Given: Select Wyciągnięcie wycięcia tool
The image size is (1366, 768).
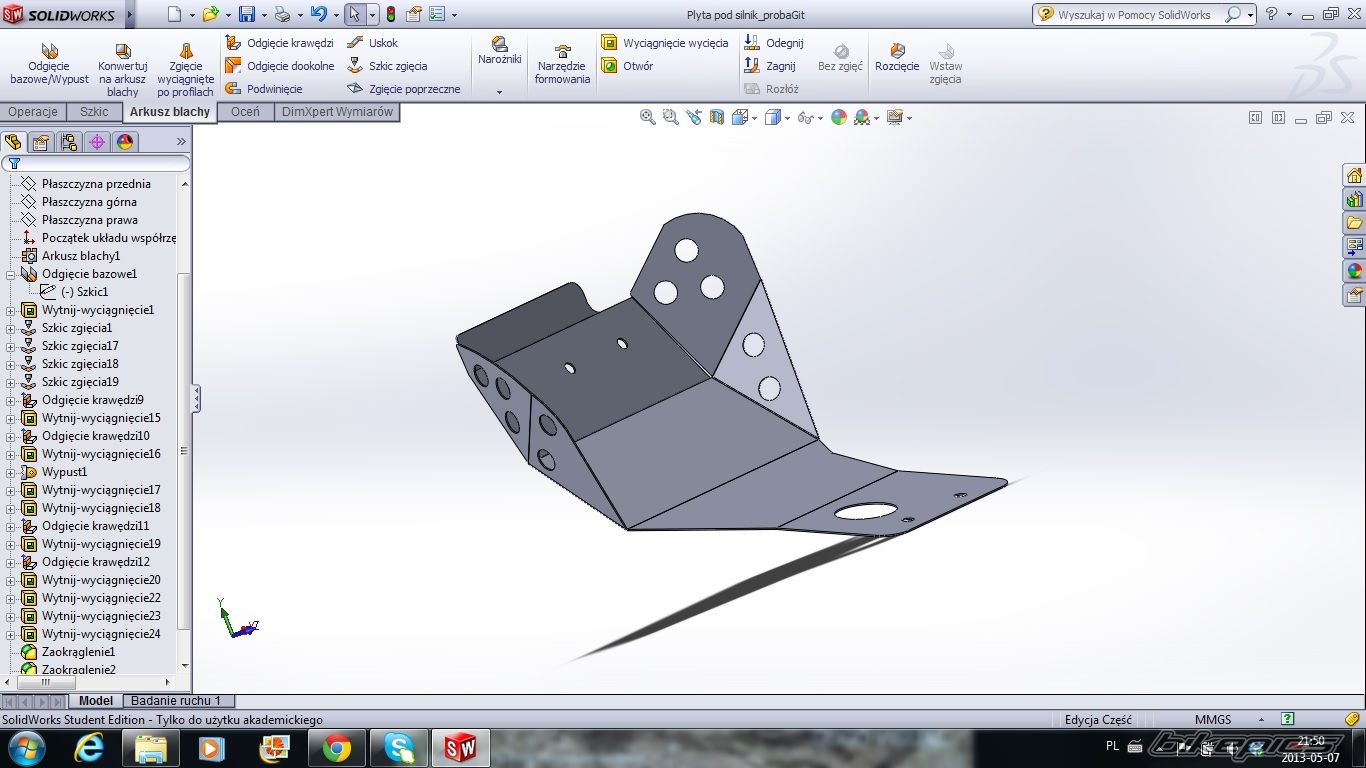Looking at the screenshot, I should (x=664, y=43).
